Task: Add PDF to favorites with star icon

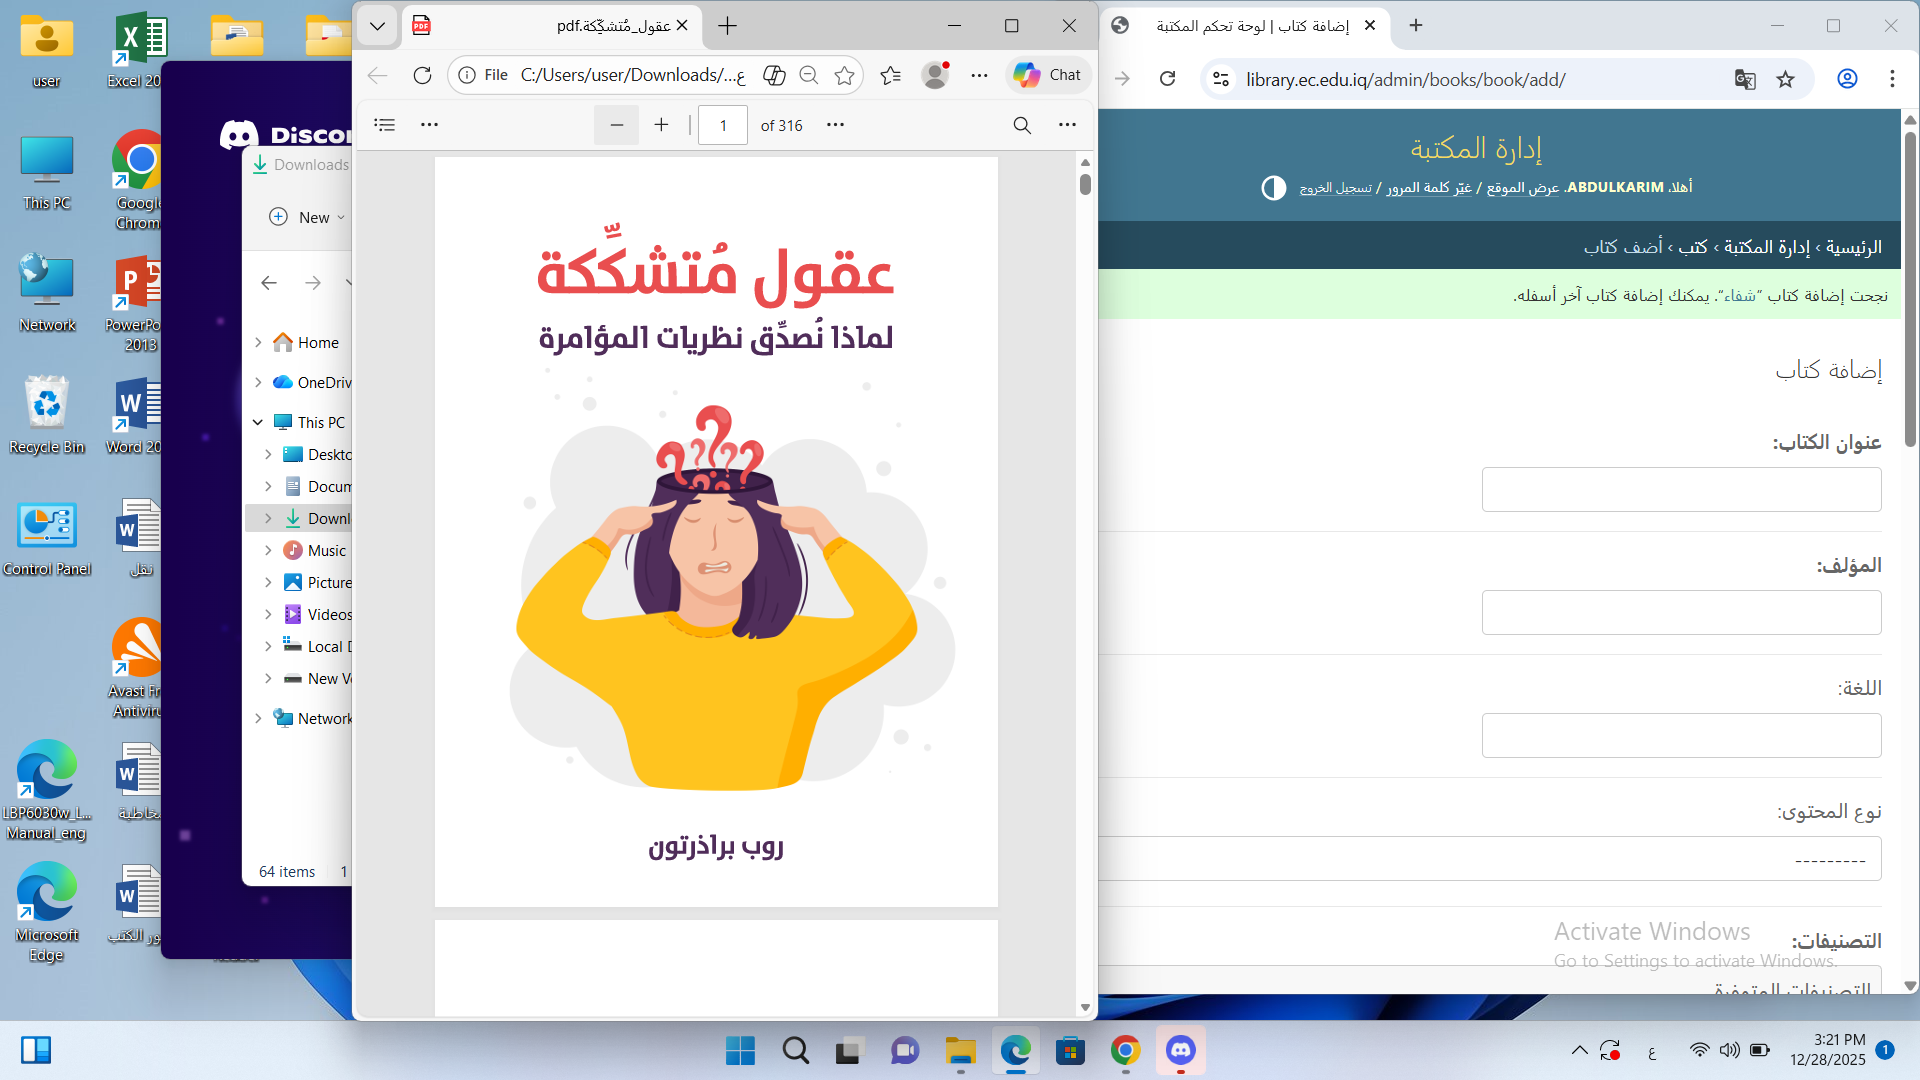Action: 845,75
